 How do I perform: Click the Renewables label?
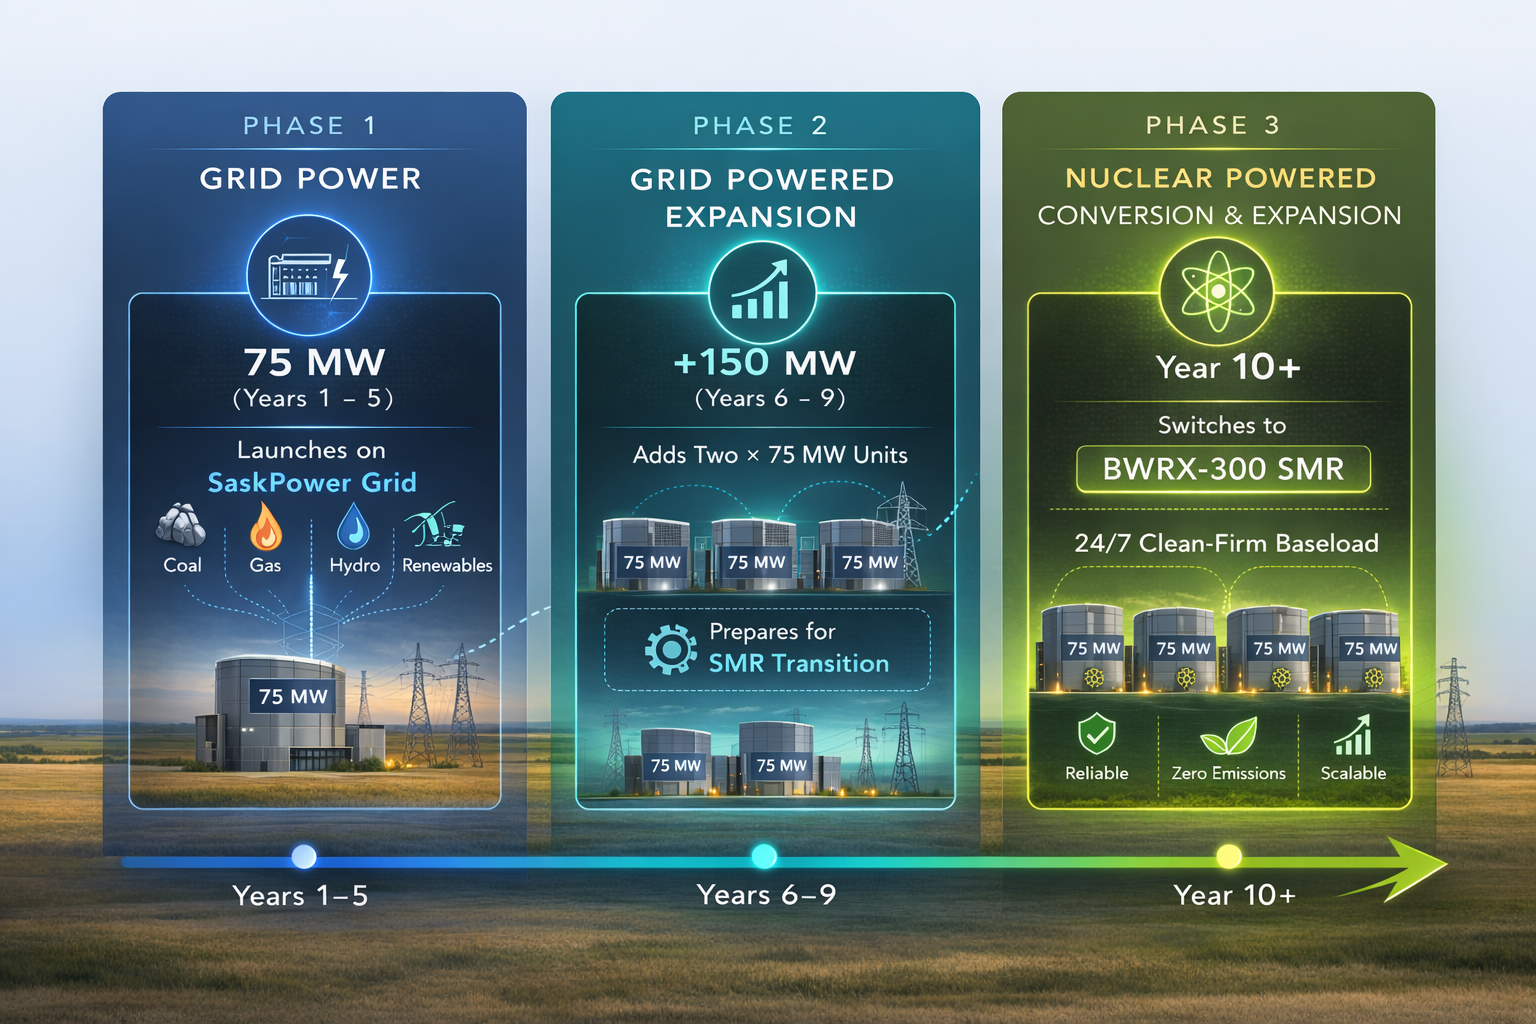(x=447, y=565)
